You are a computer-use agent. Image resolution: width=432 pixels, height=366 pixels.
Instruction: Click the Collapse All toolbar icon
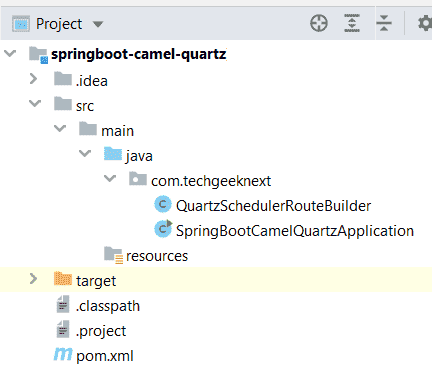tap(384, 23)
